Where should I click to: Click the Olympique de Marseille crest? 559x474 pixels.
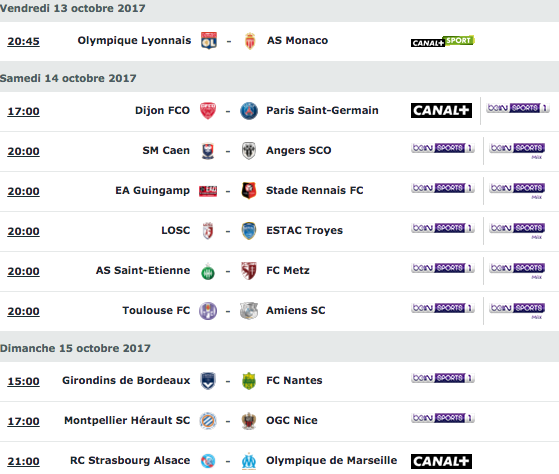tap(249, 461)
